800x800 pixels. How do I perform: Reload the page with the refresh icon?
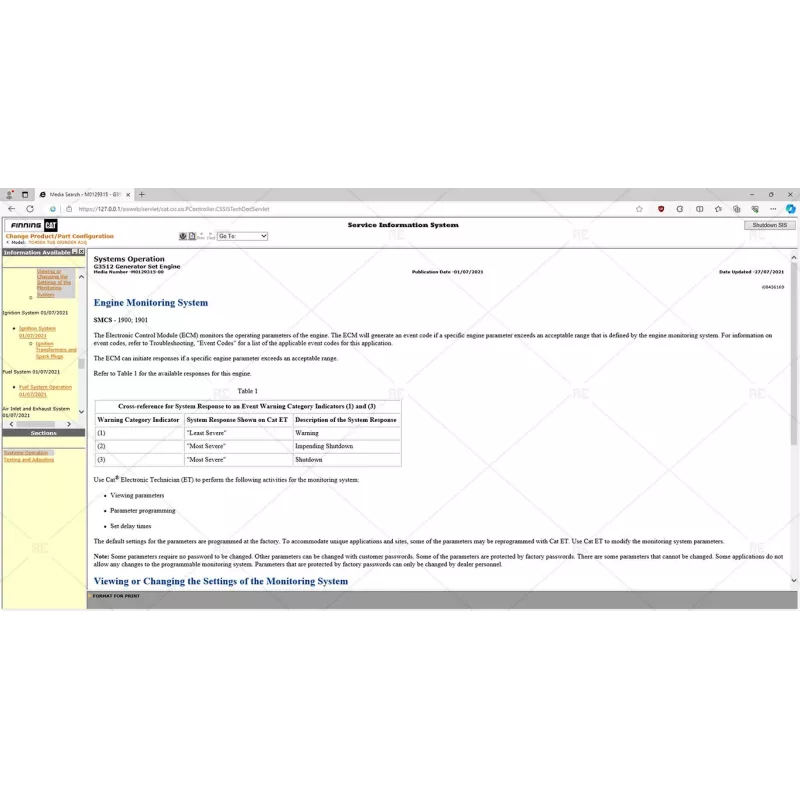30,209
